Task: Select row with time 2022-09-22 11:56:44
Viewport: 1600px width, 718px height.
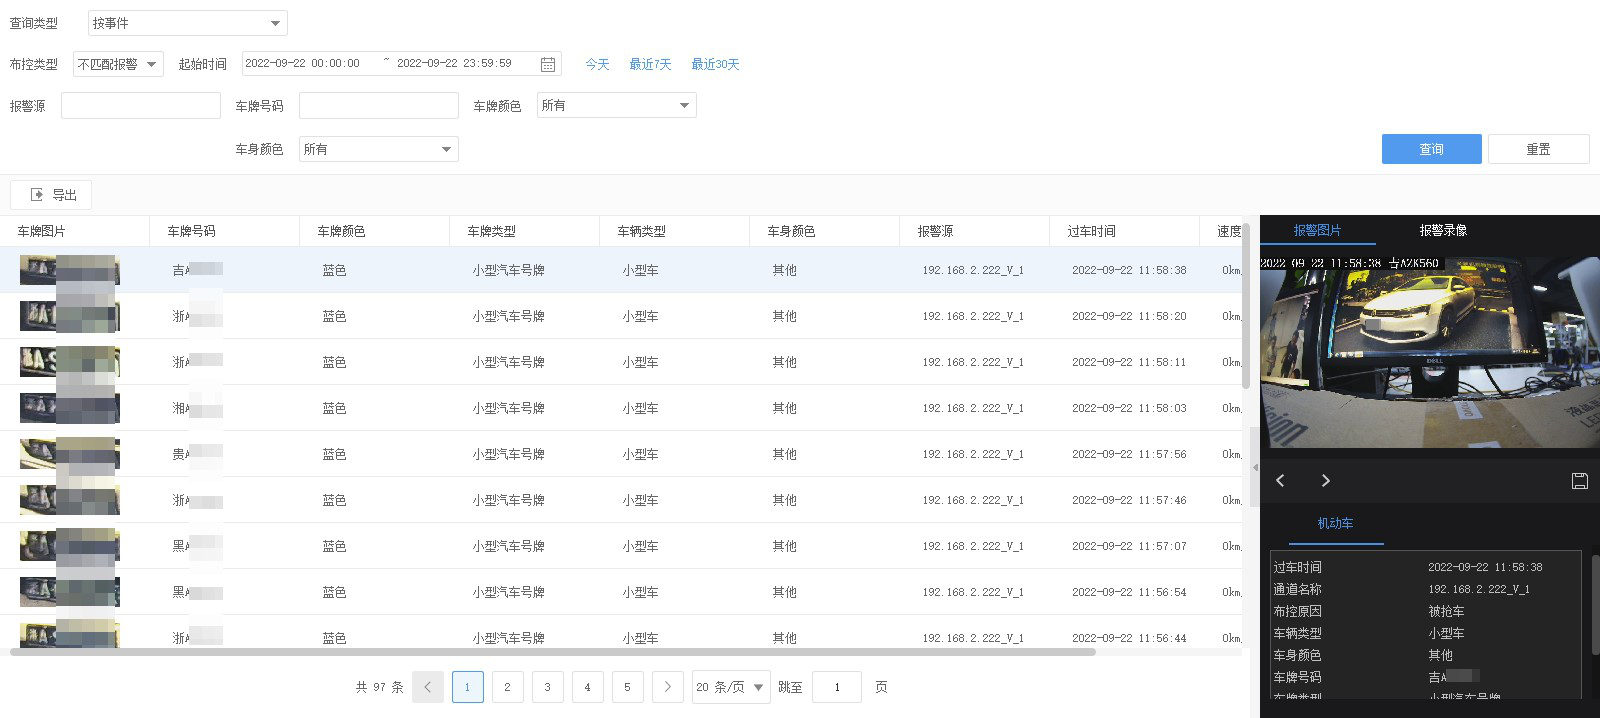Action: tap(621, 632)
